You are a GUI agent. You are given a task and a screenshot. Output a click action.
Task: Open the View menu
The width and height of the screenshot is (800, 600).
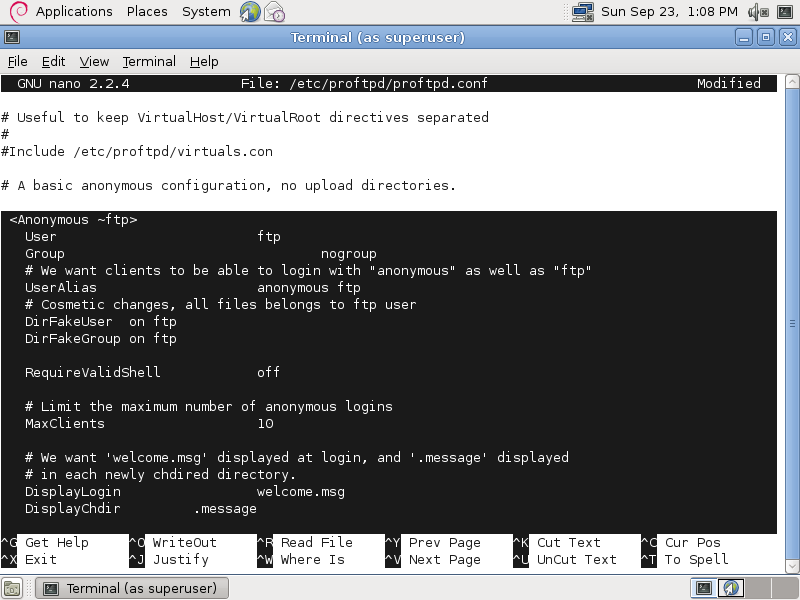[94, 62]
